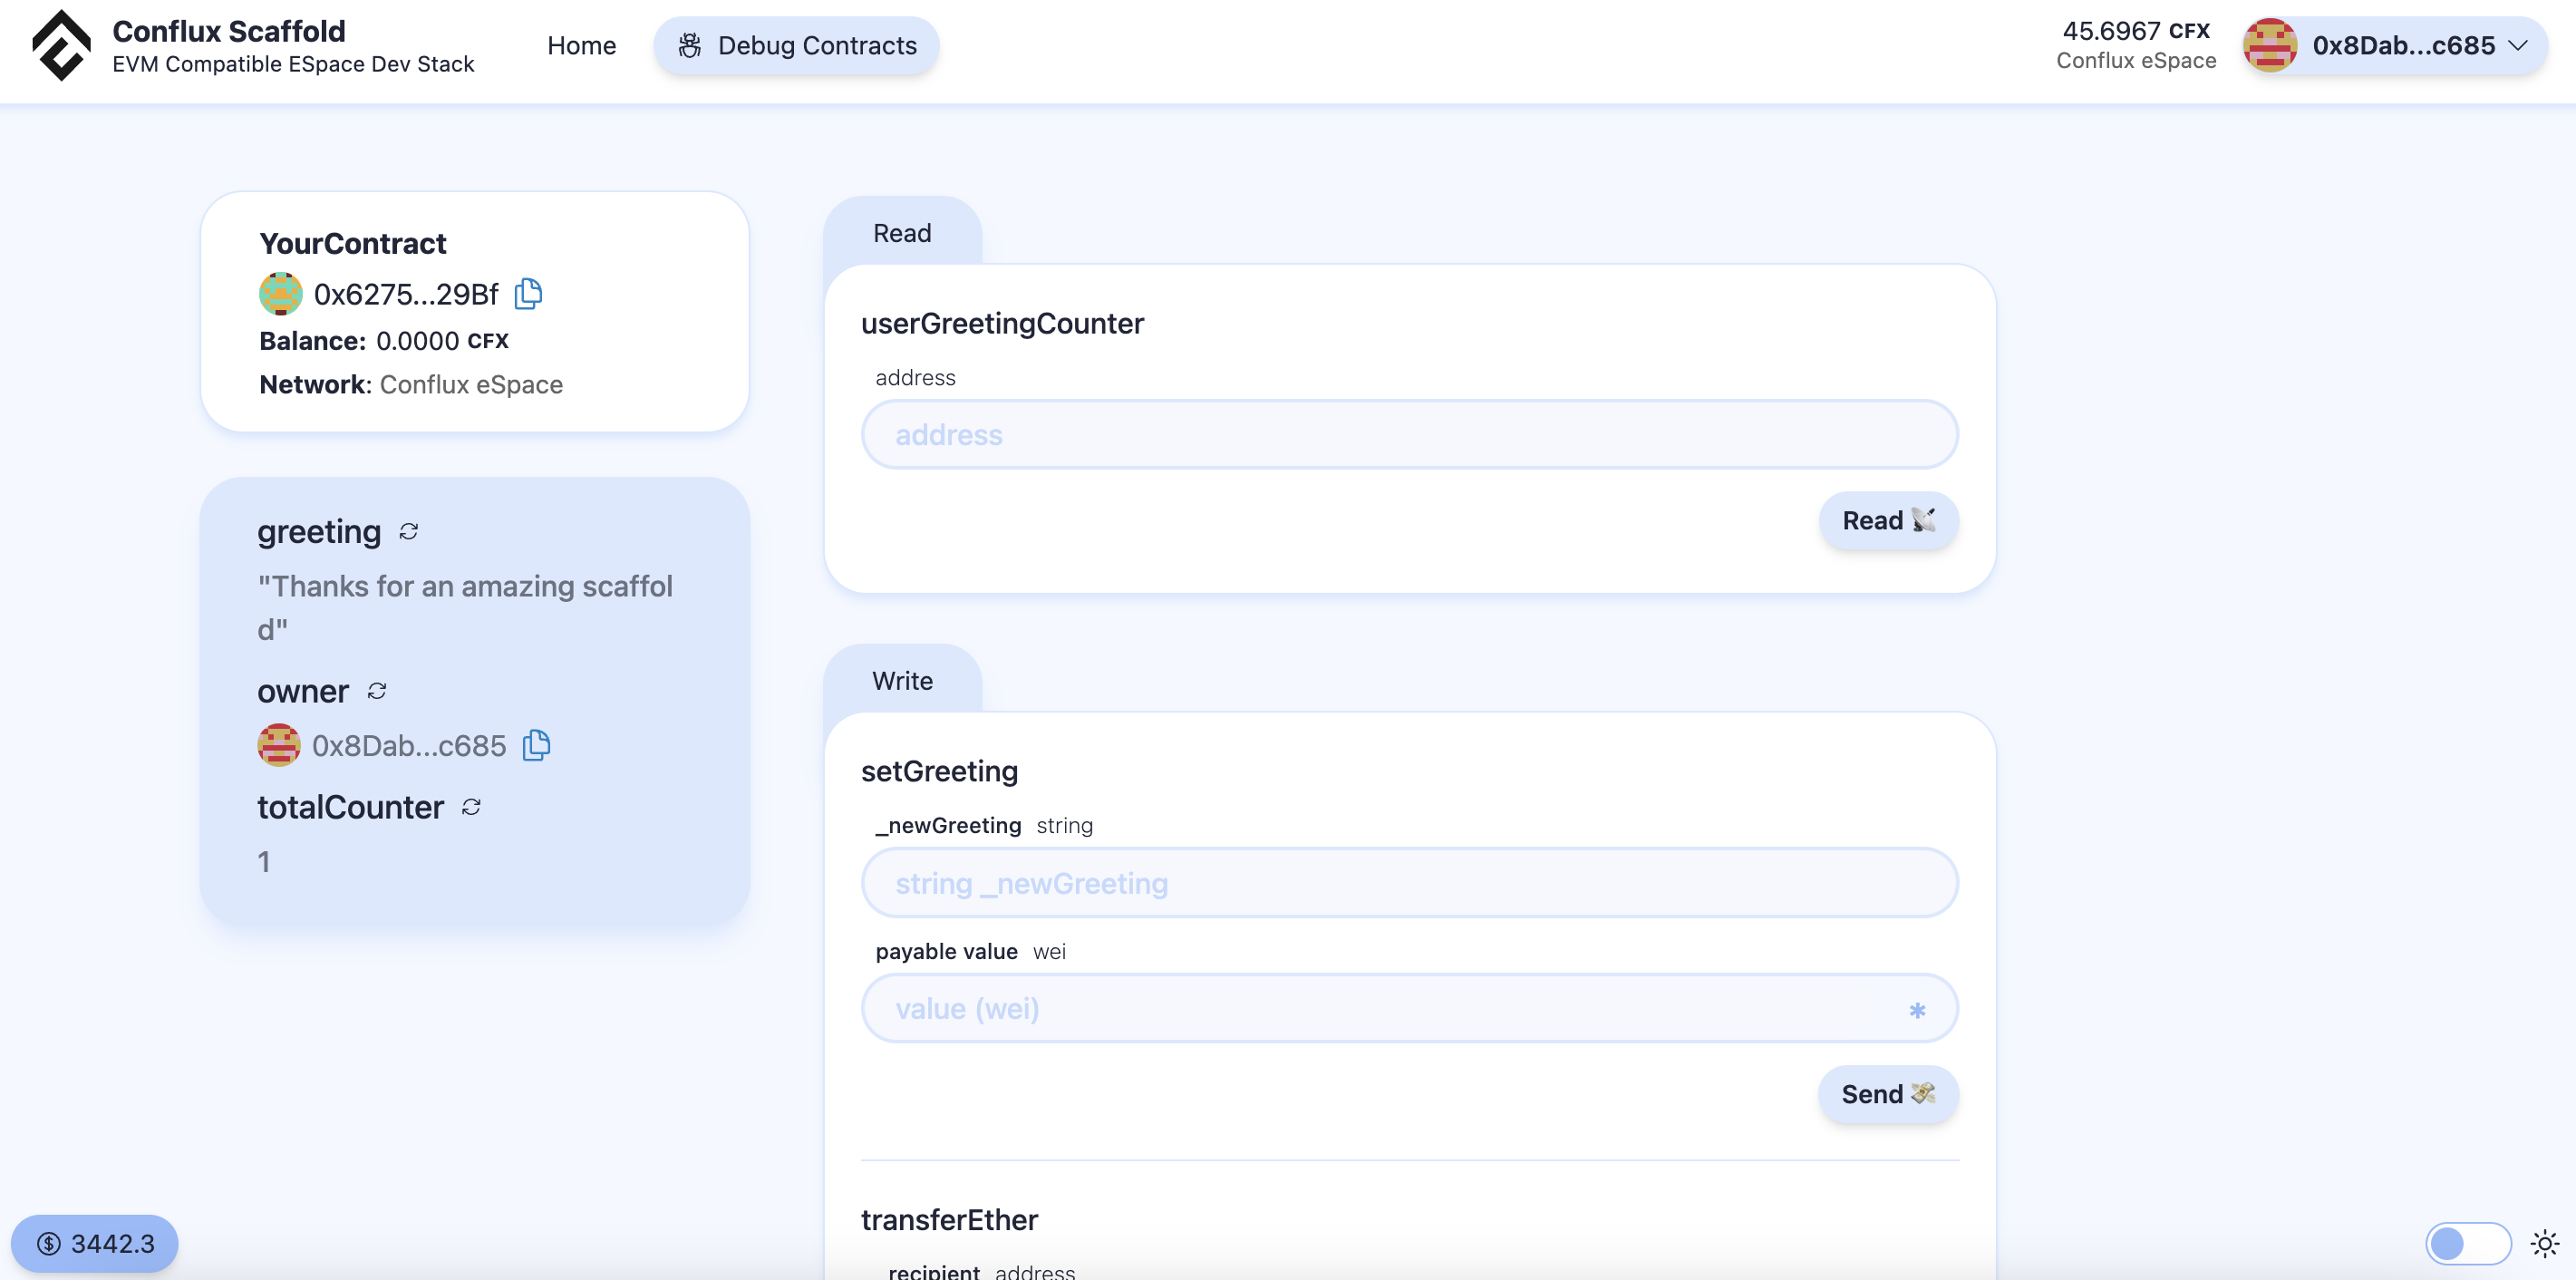The width and height of the screenshot is (2576, 1280).
Task: Click the 45.6967 CFX balance display
Action: point(2135,45)
